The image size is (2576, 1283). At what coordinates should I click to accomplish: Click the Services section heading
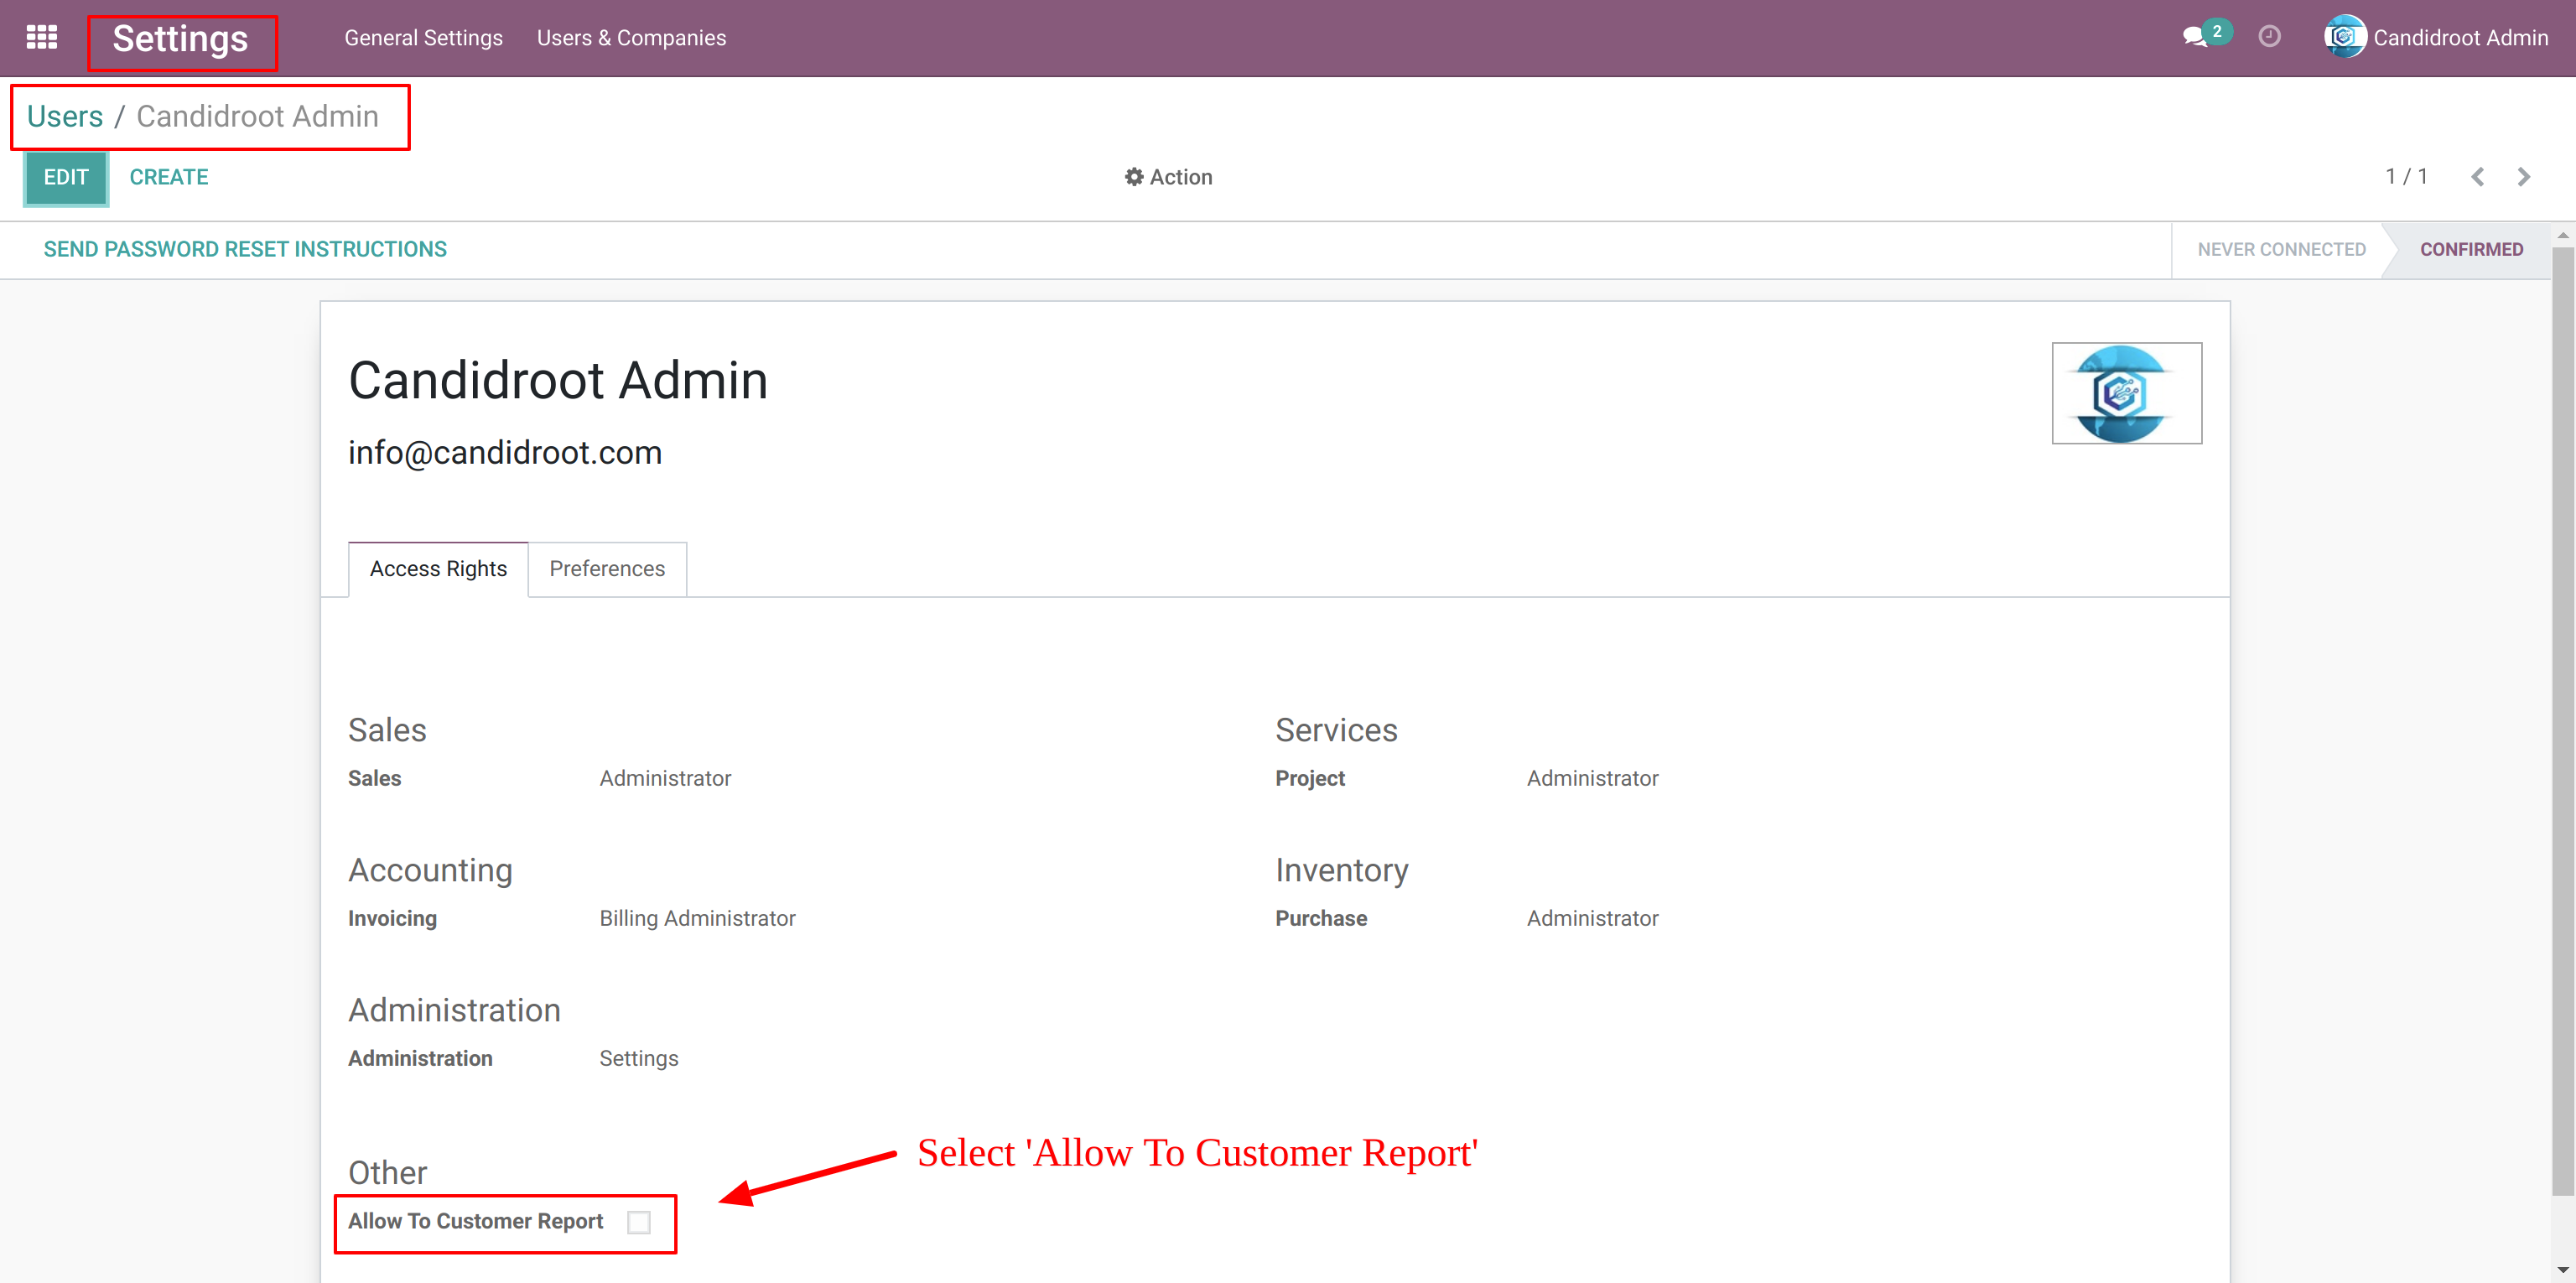point(1336,730)
